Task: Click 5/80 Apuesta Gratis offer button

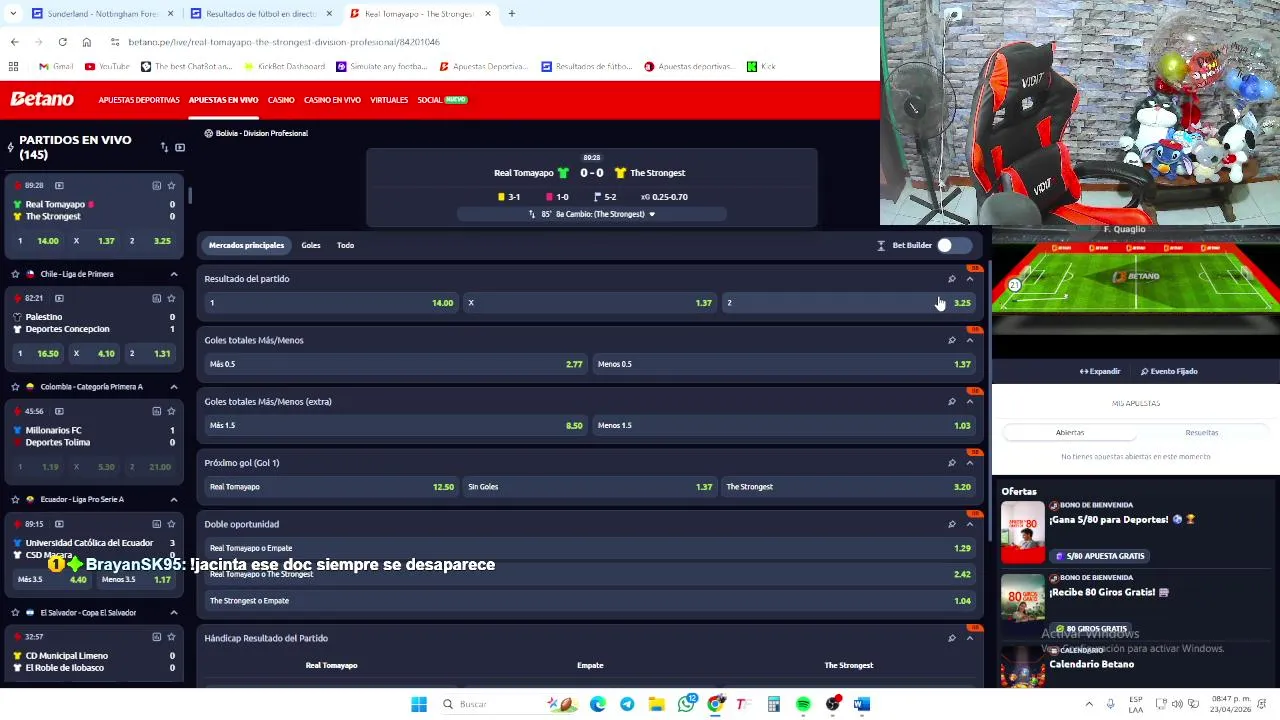Action: pos(1098,556)
